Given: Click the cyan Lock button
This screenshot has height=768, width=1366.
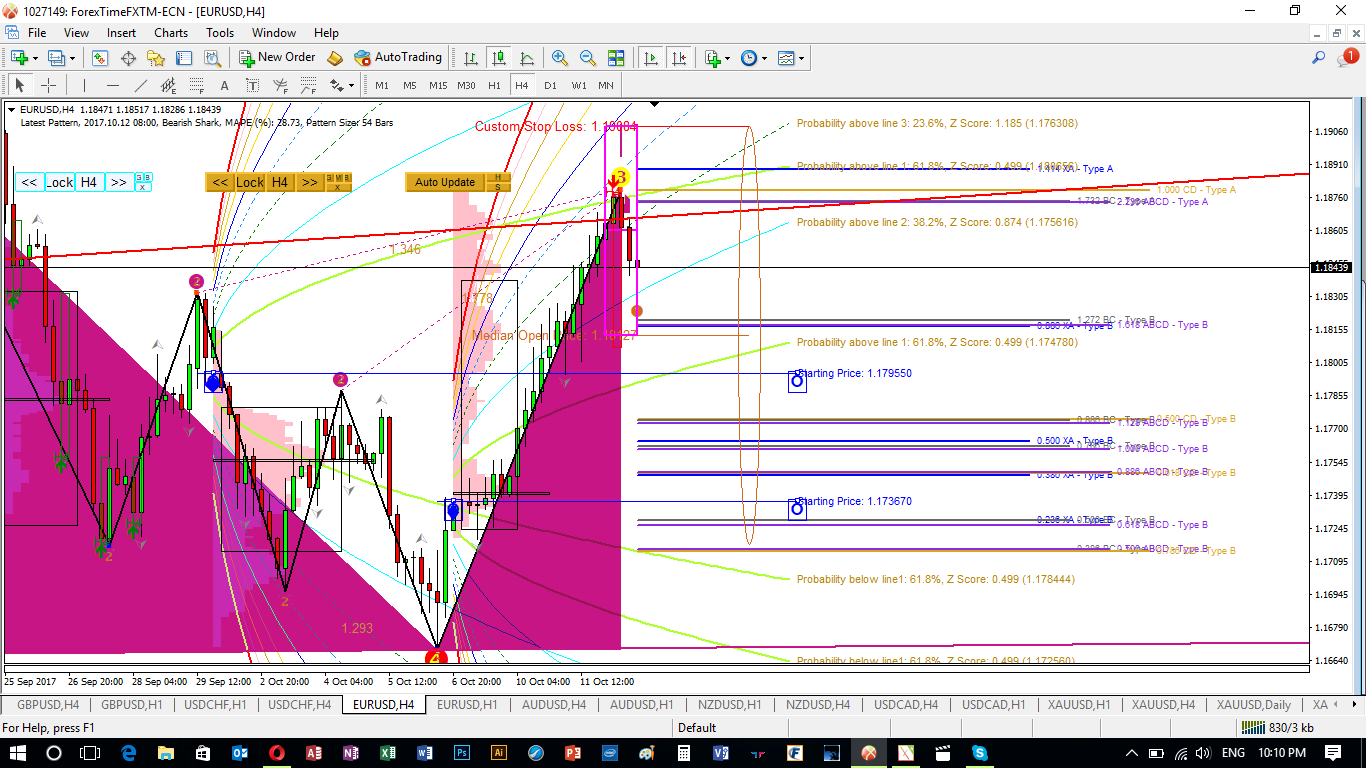Looking at the screenshot, I should [59, 182].
